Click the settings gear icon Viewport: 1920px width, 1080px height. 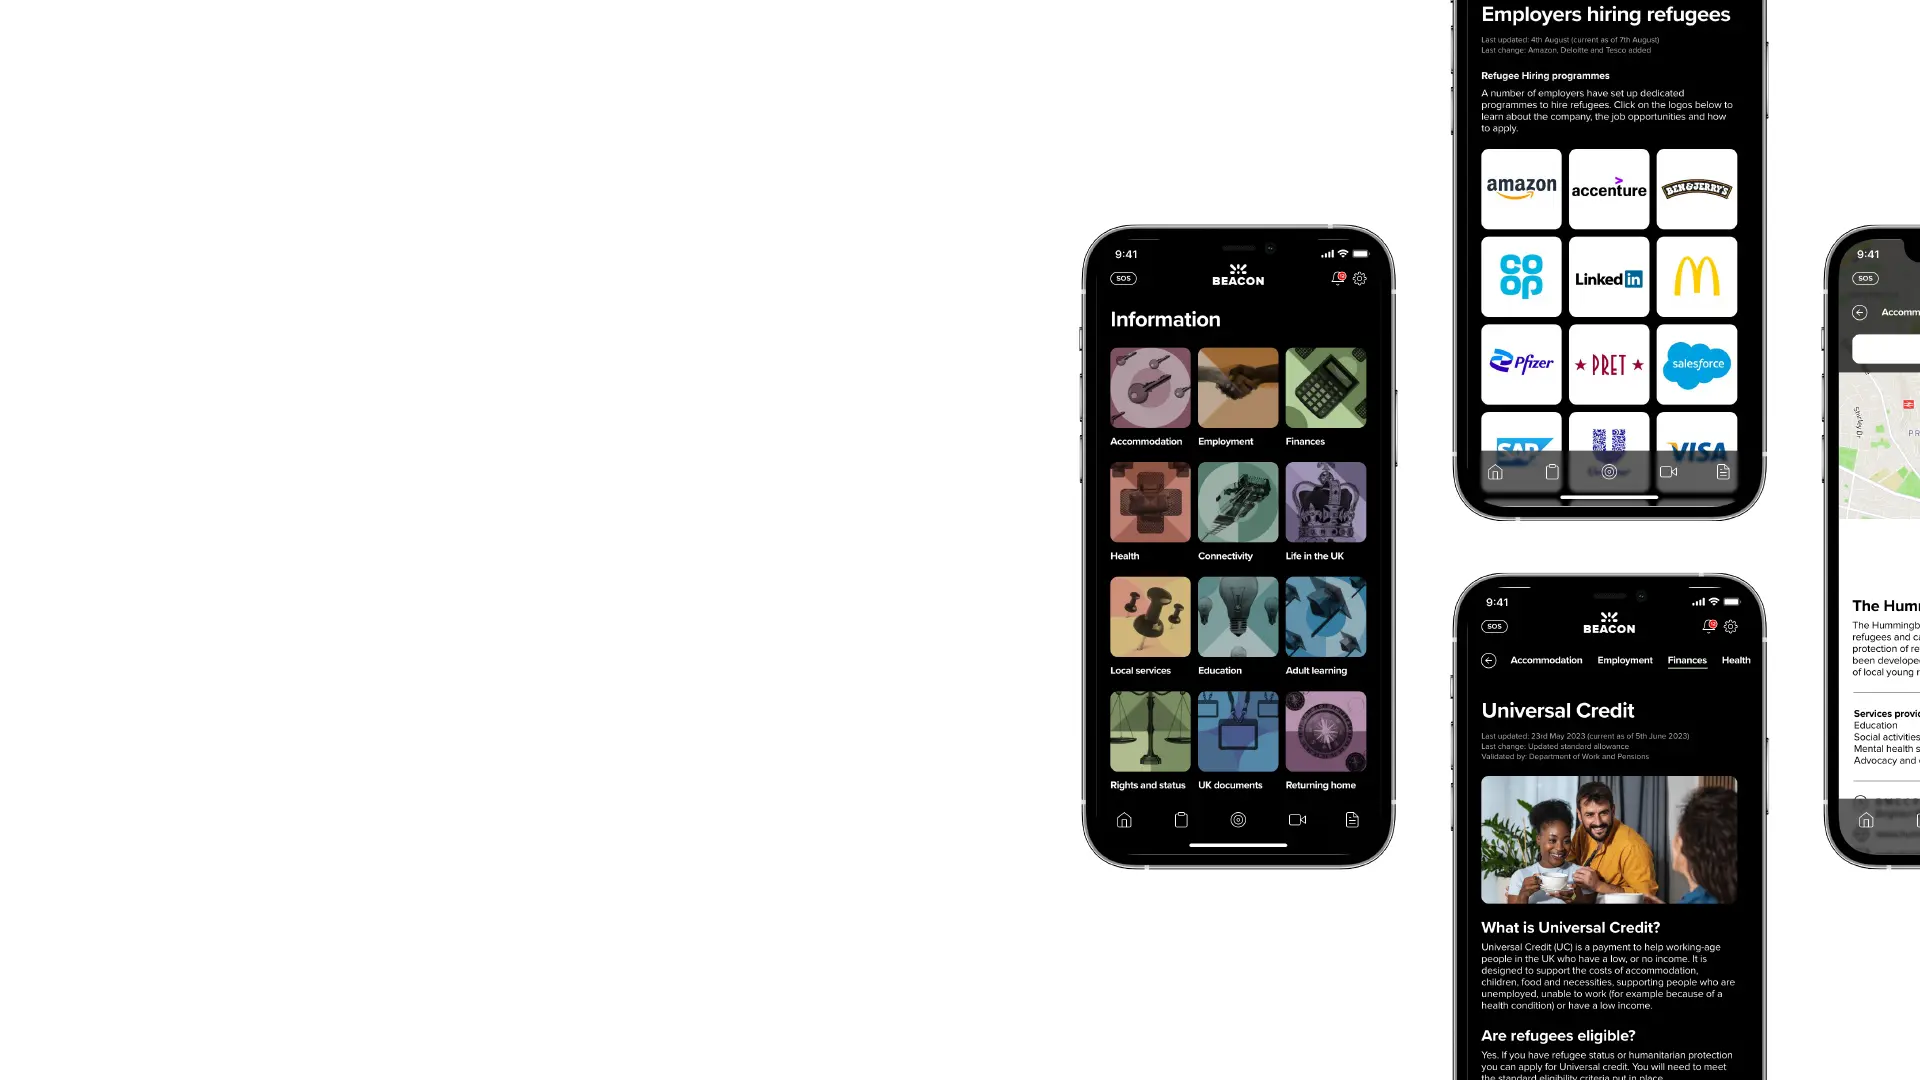(x=1361, y=278)
